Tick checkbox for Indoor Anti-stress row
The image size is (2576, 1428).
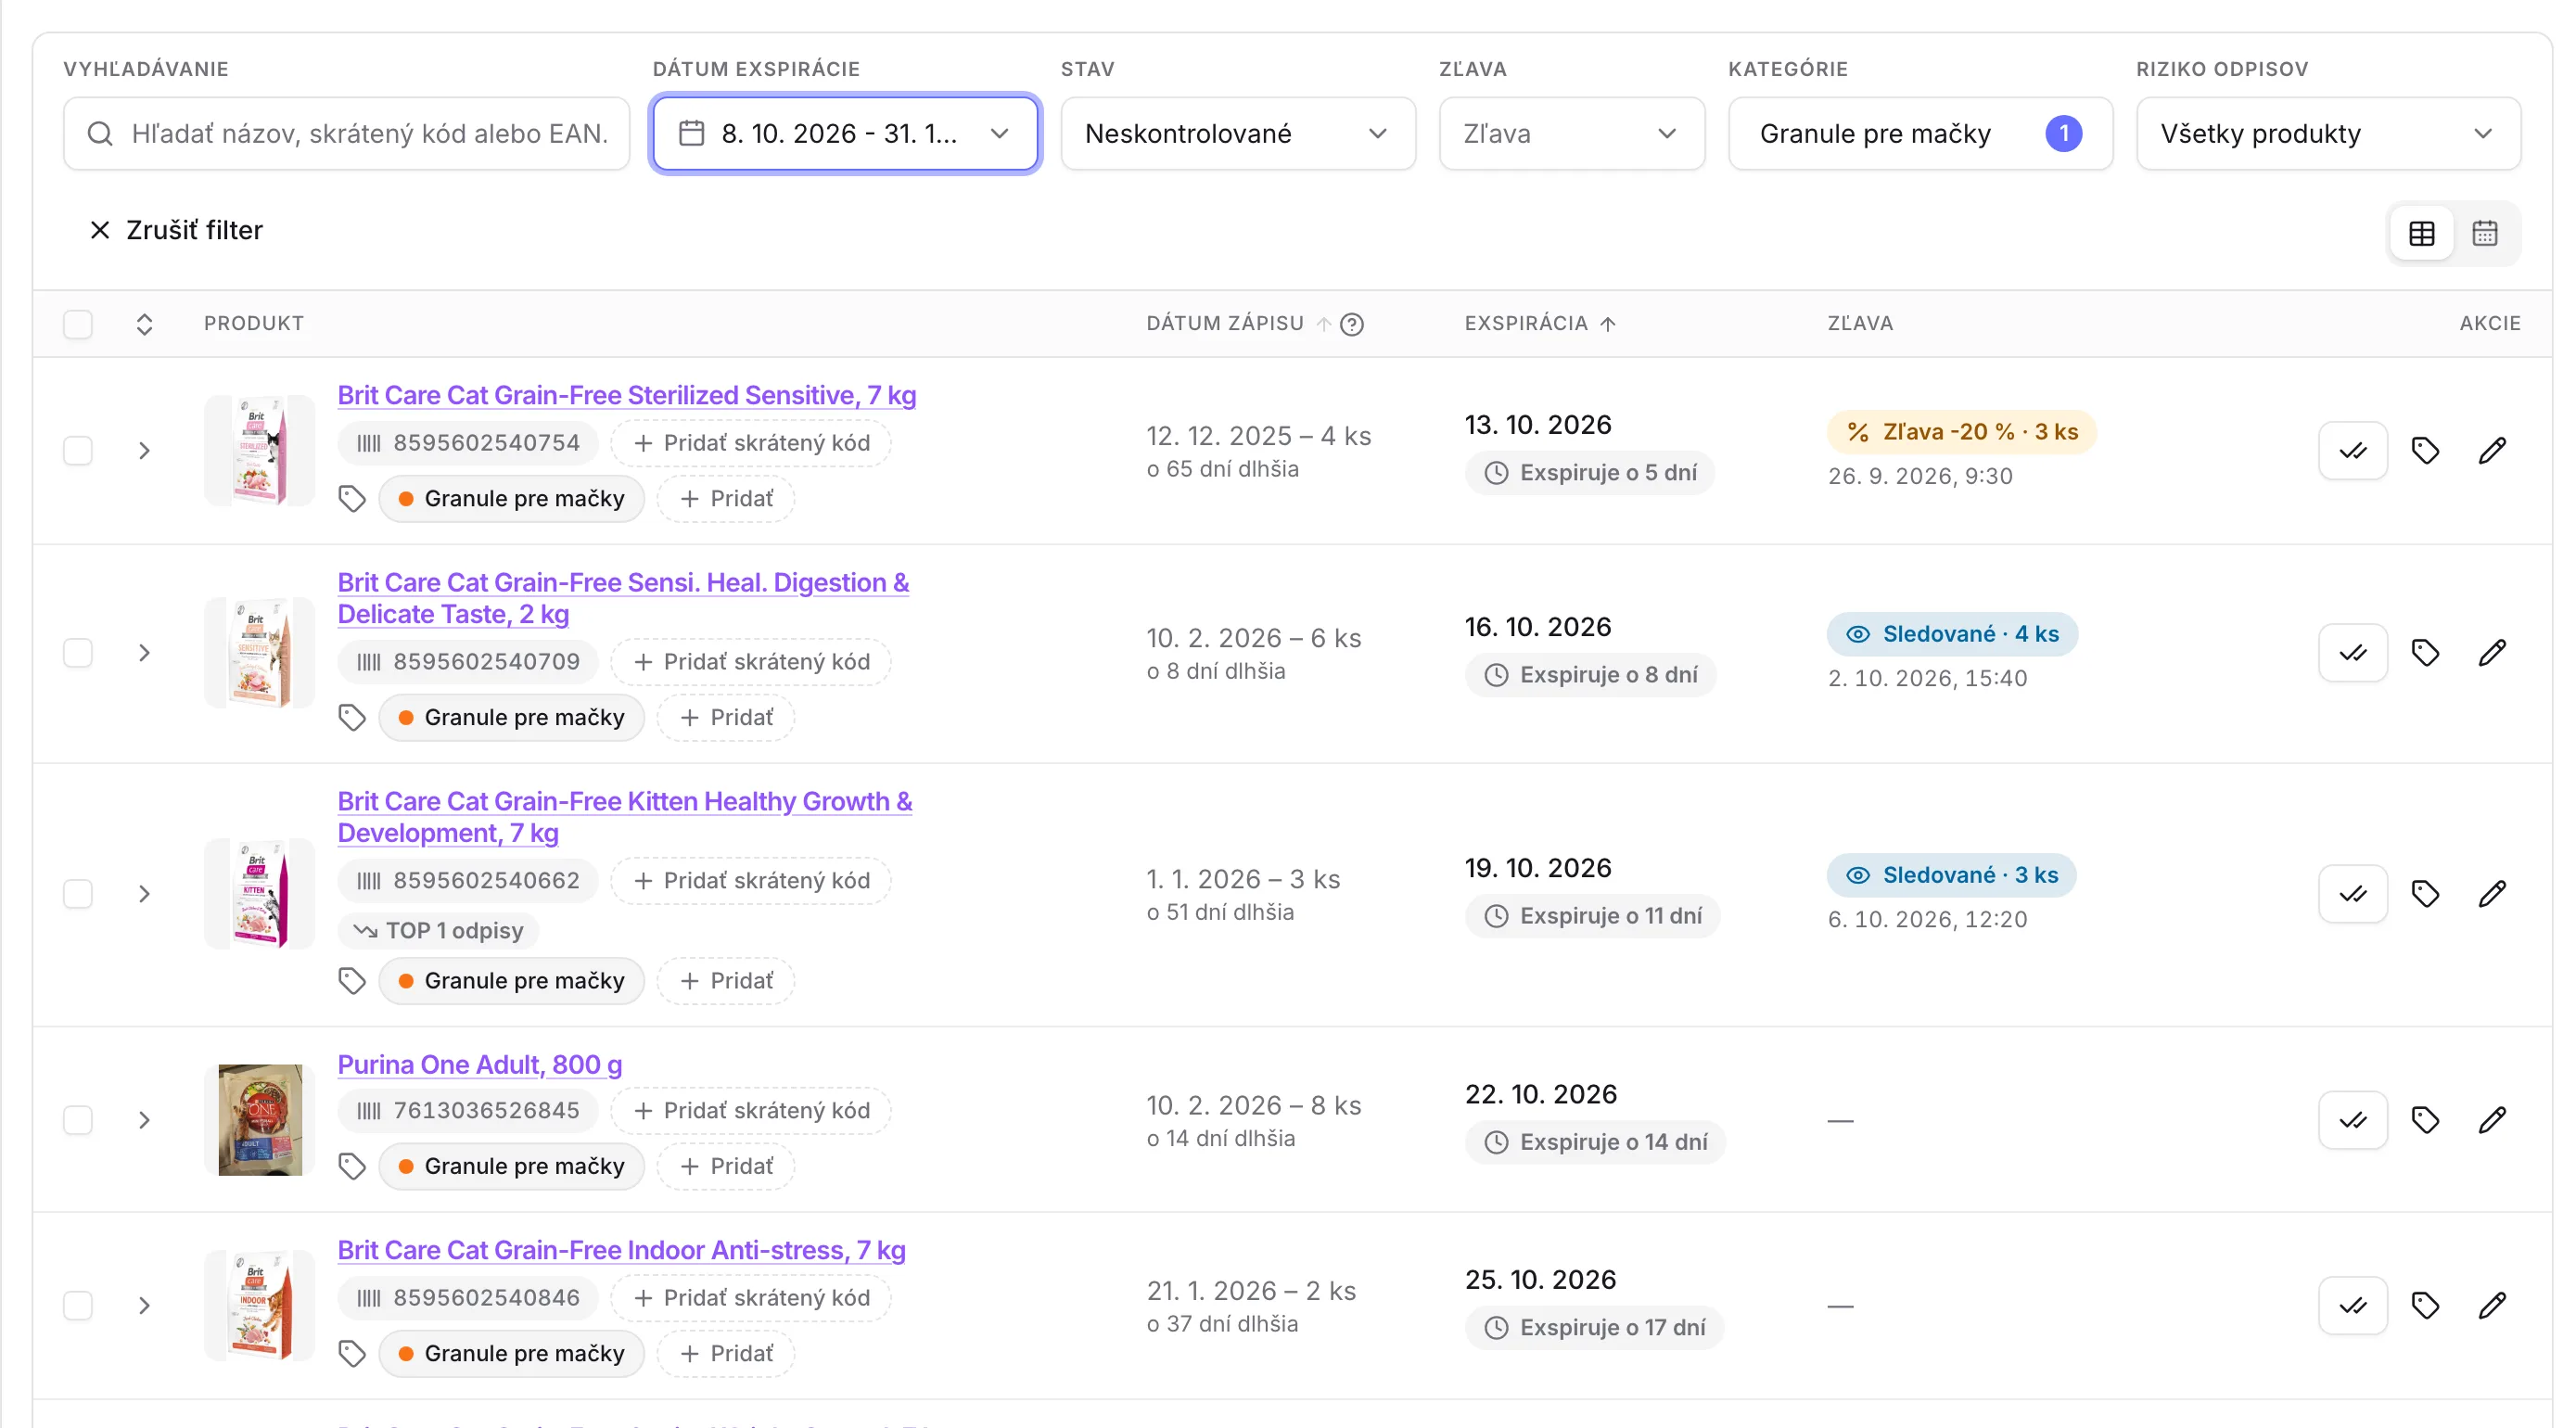pos(78,1306)
